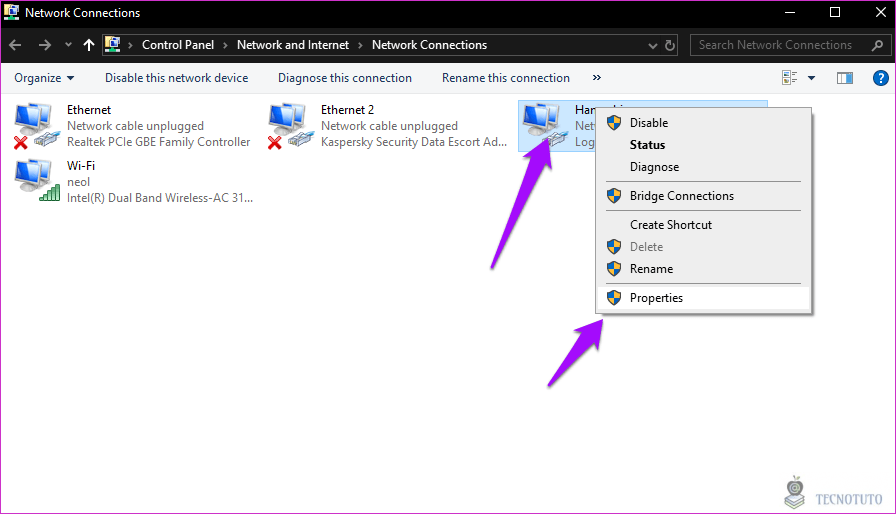Go up one level with up arrow
The image size is (896, 514).
(x=89, y=45)
